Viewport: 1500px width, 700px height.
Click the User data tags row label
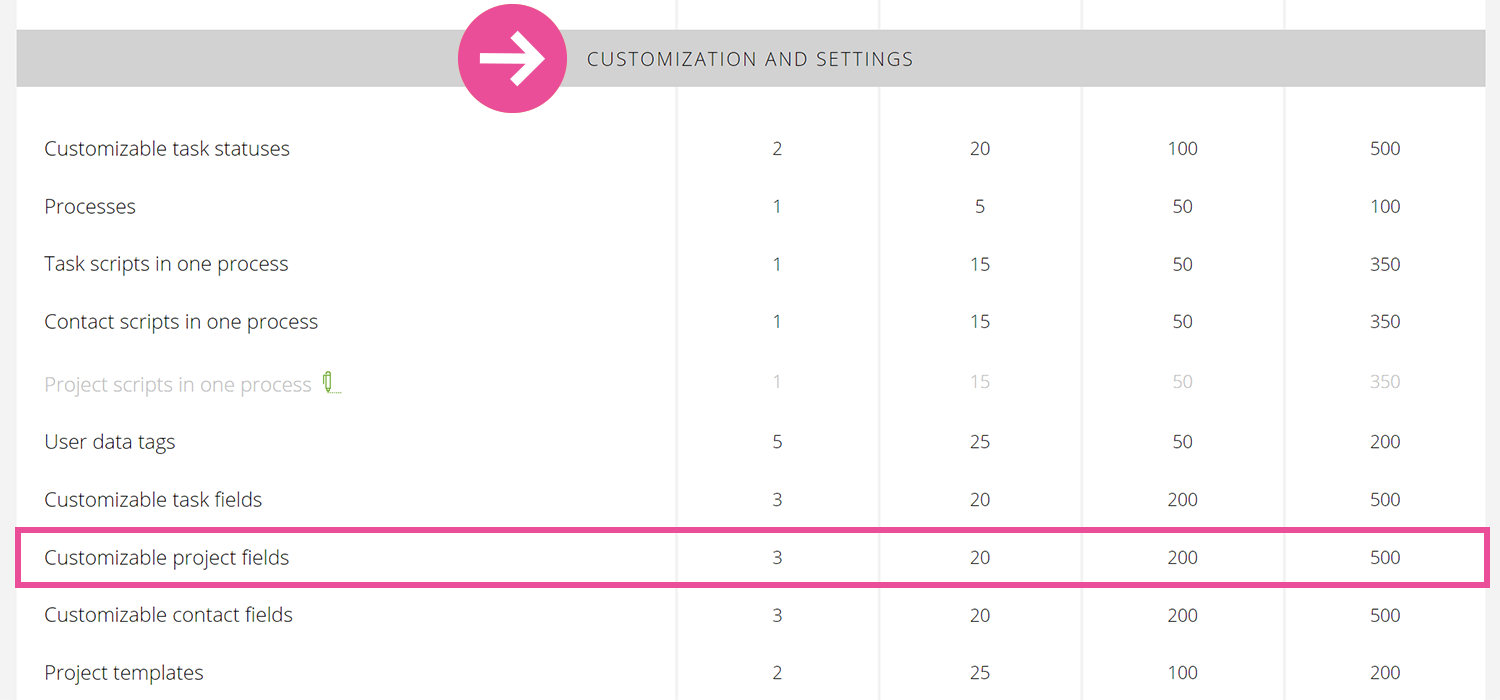pyautogui.click(x=110, y=443)
